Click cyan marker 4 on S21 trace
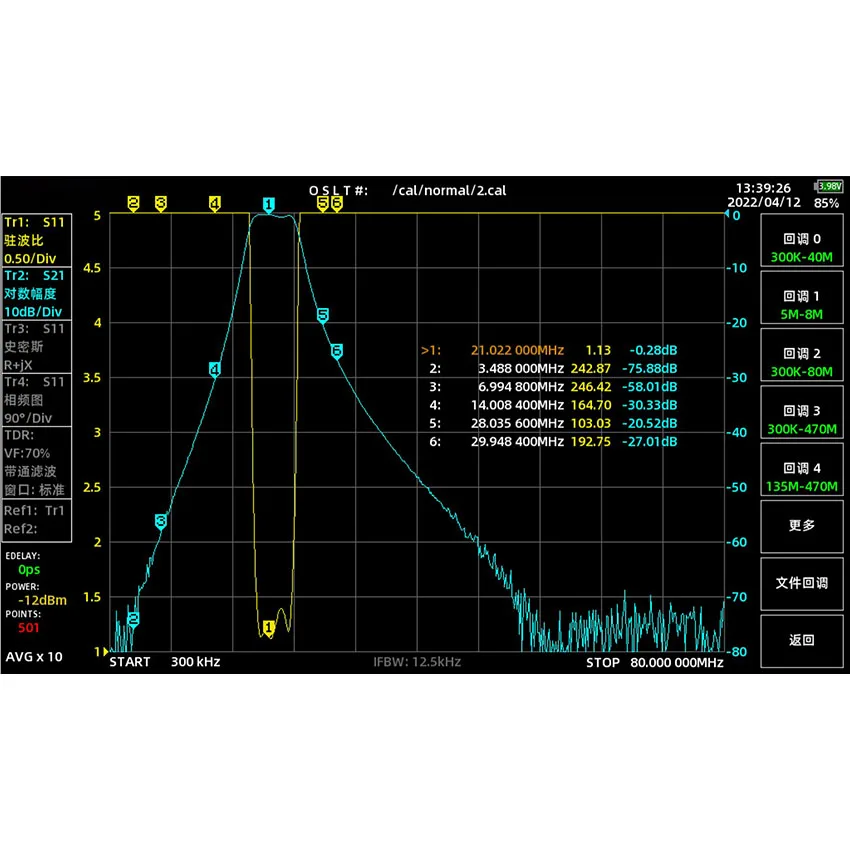The image size is (850, 850). (215, 370)
